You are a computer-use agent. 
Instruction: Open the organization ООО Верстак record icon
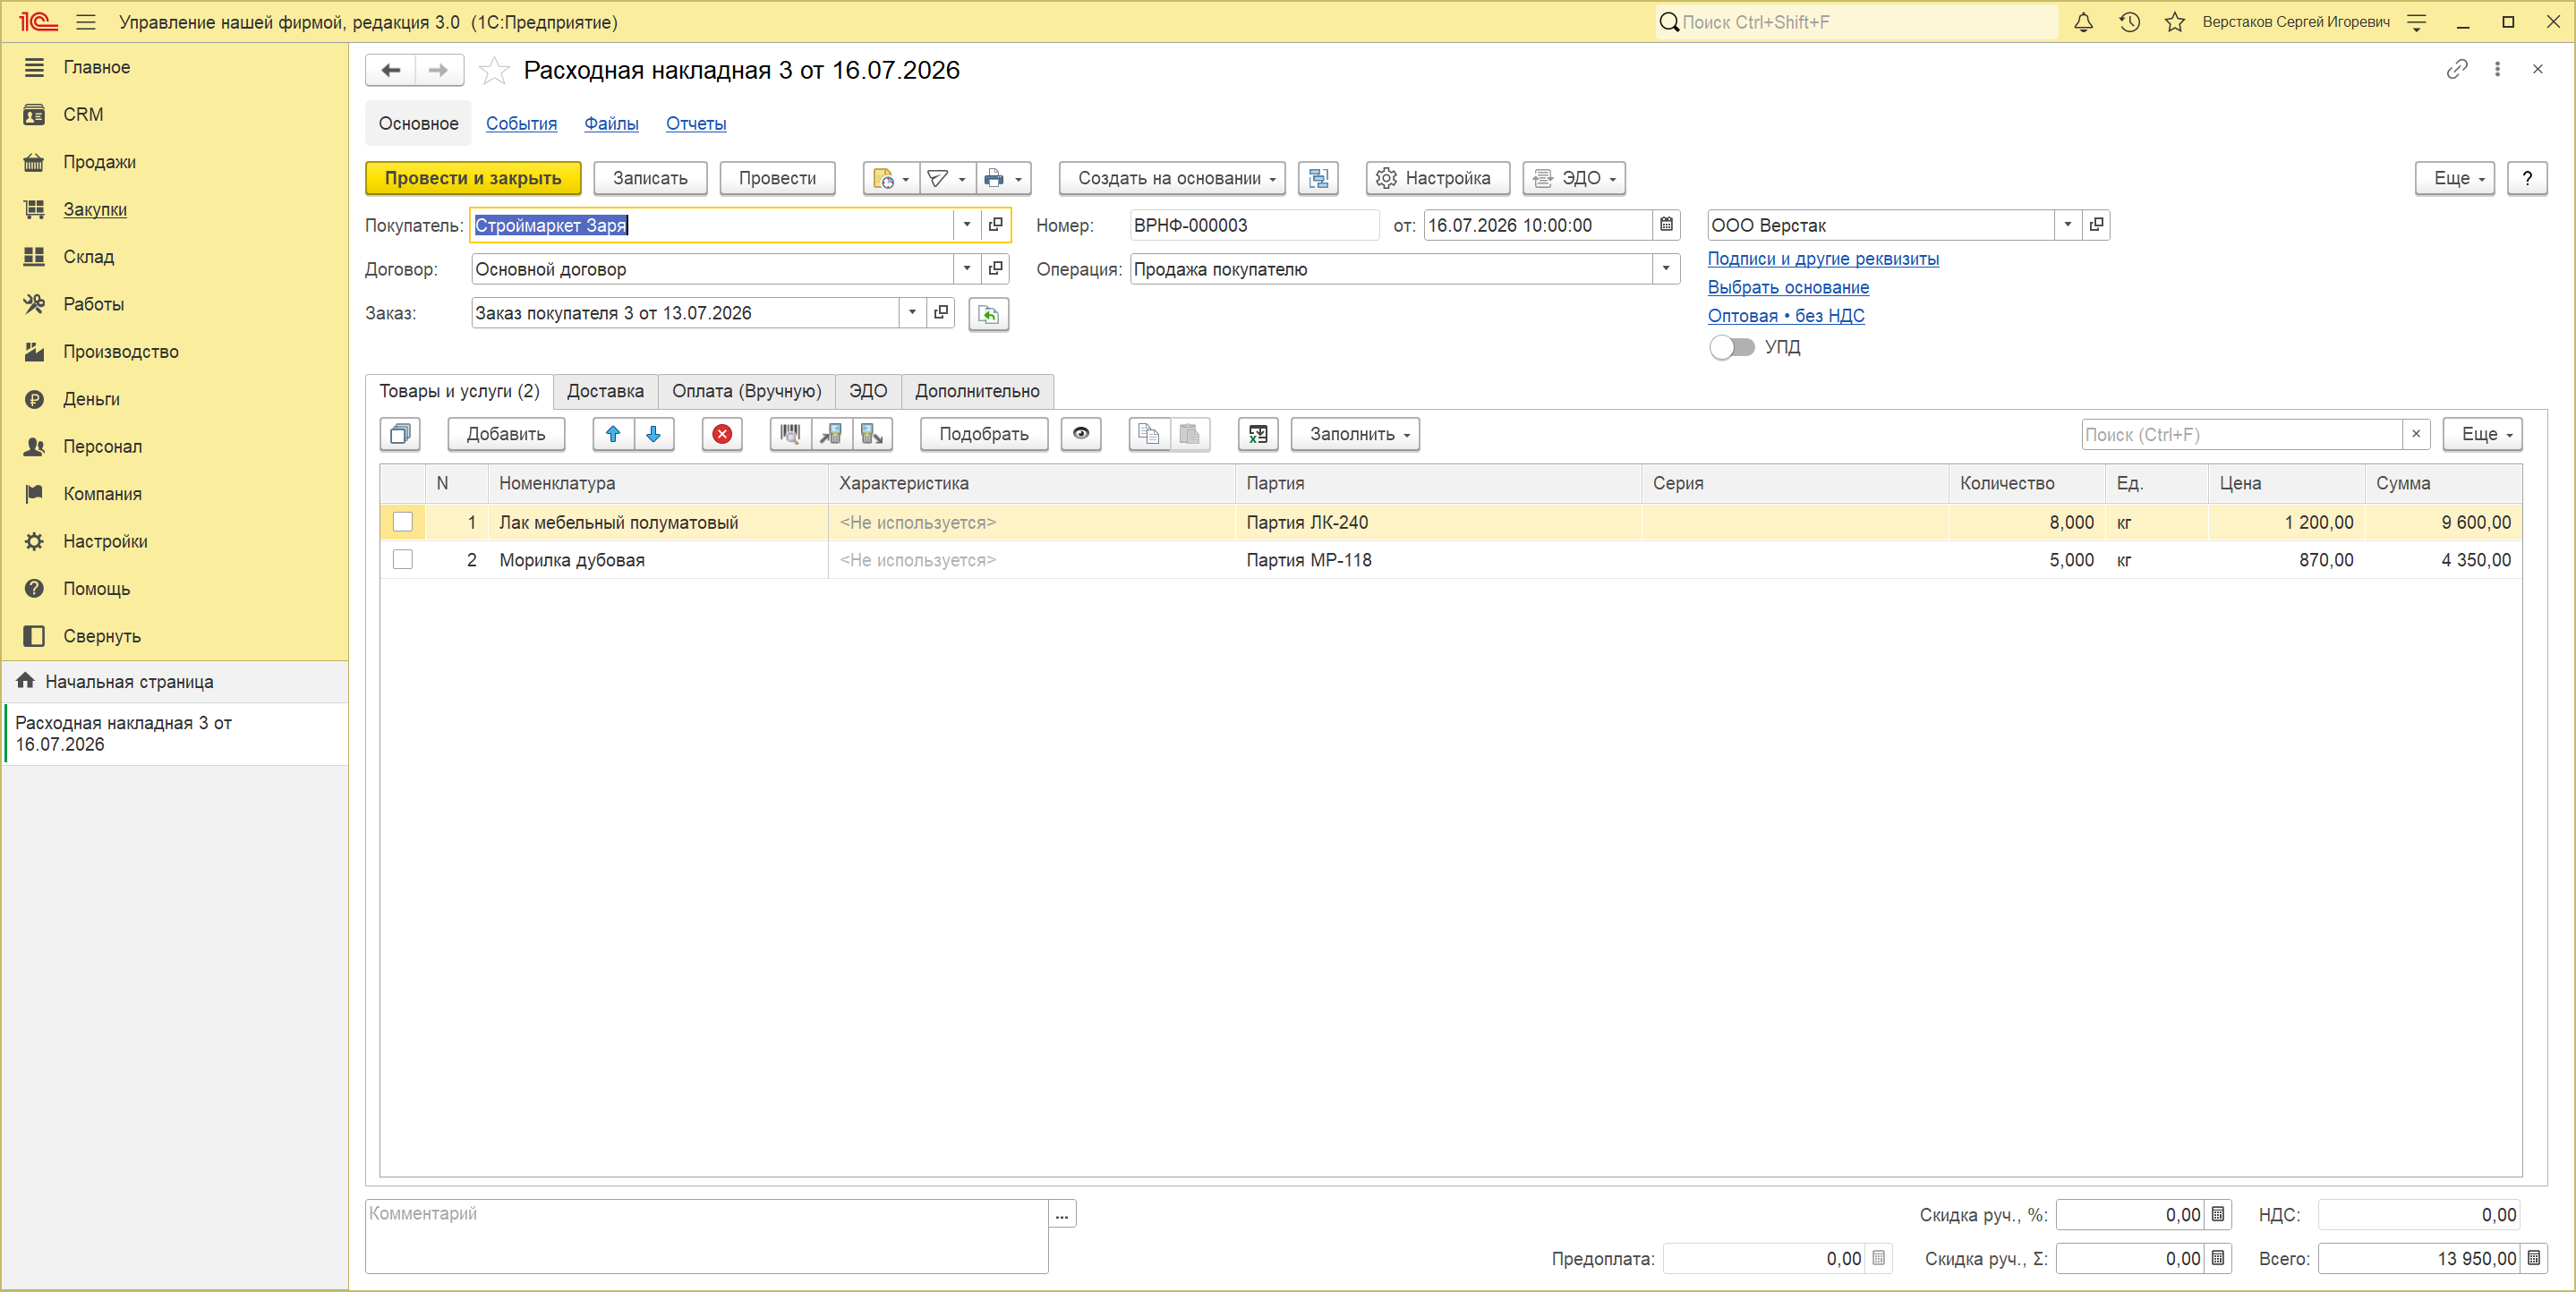[x=2096, y=225]
